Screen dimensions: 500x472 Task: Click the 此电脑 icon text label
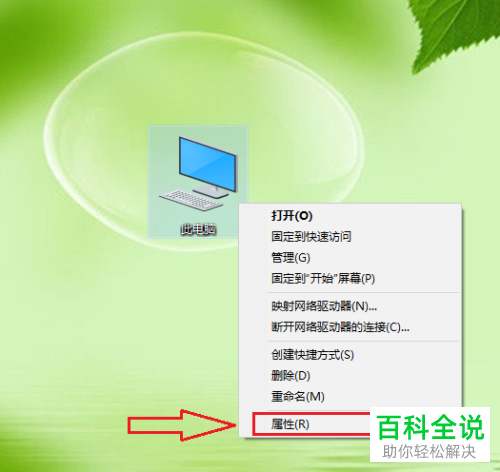199,229
